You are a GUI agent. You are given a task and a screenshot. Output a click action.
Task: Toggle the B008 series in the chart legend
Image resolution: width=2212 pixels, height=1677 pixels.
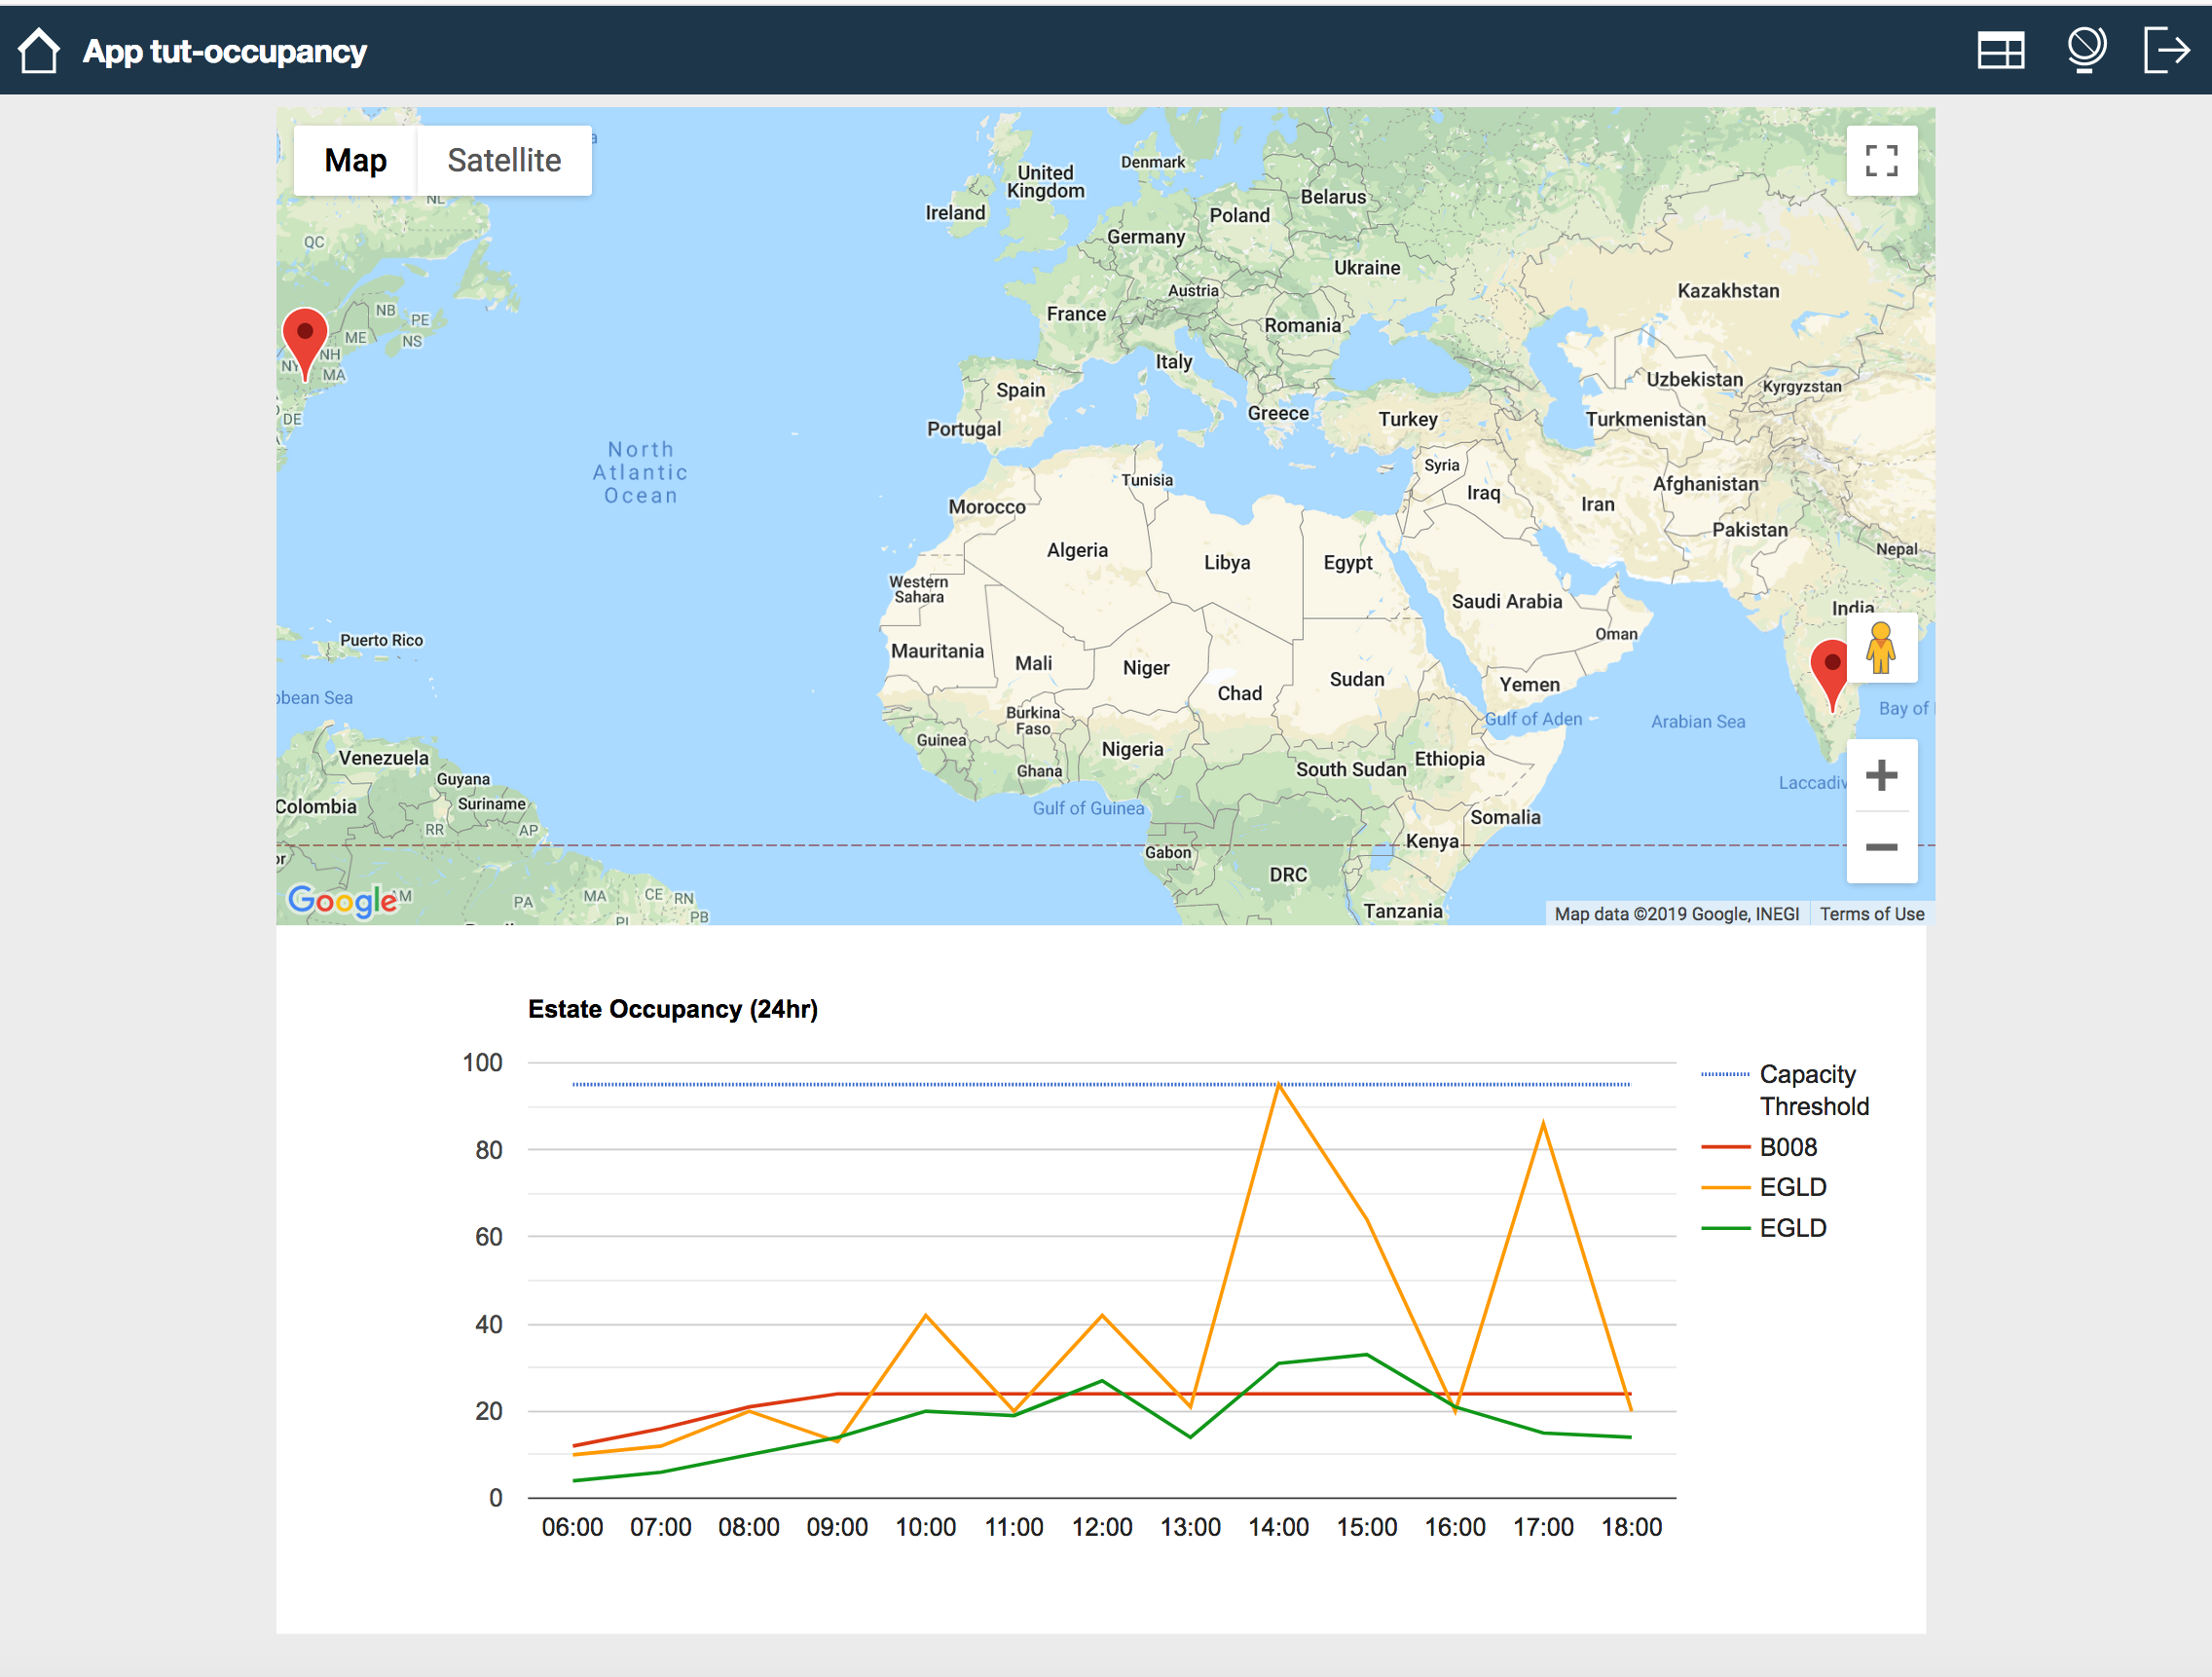point(1788,1147)
